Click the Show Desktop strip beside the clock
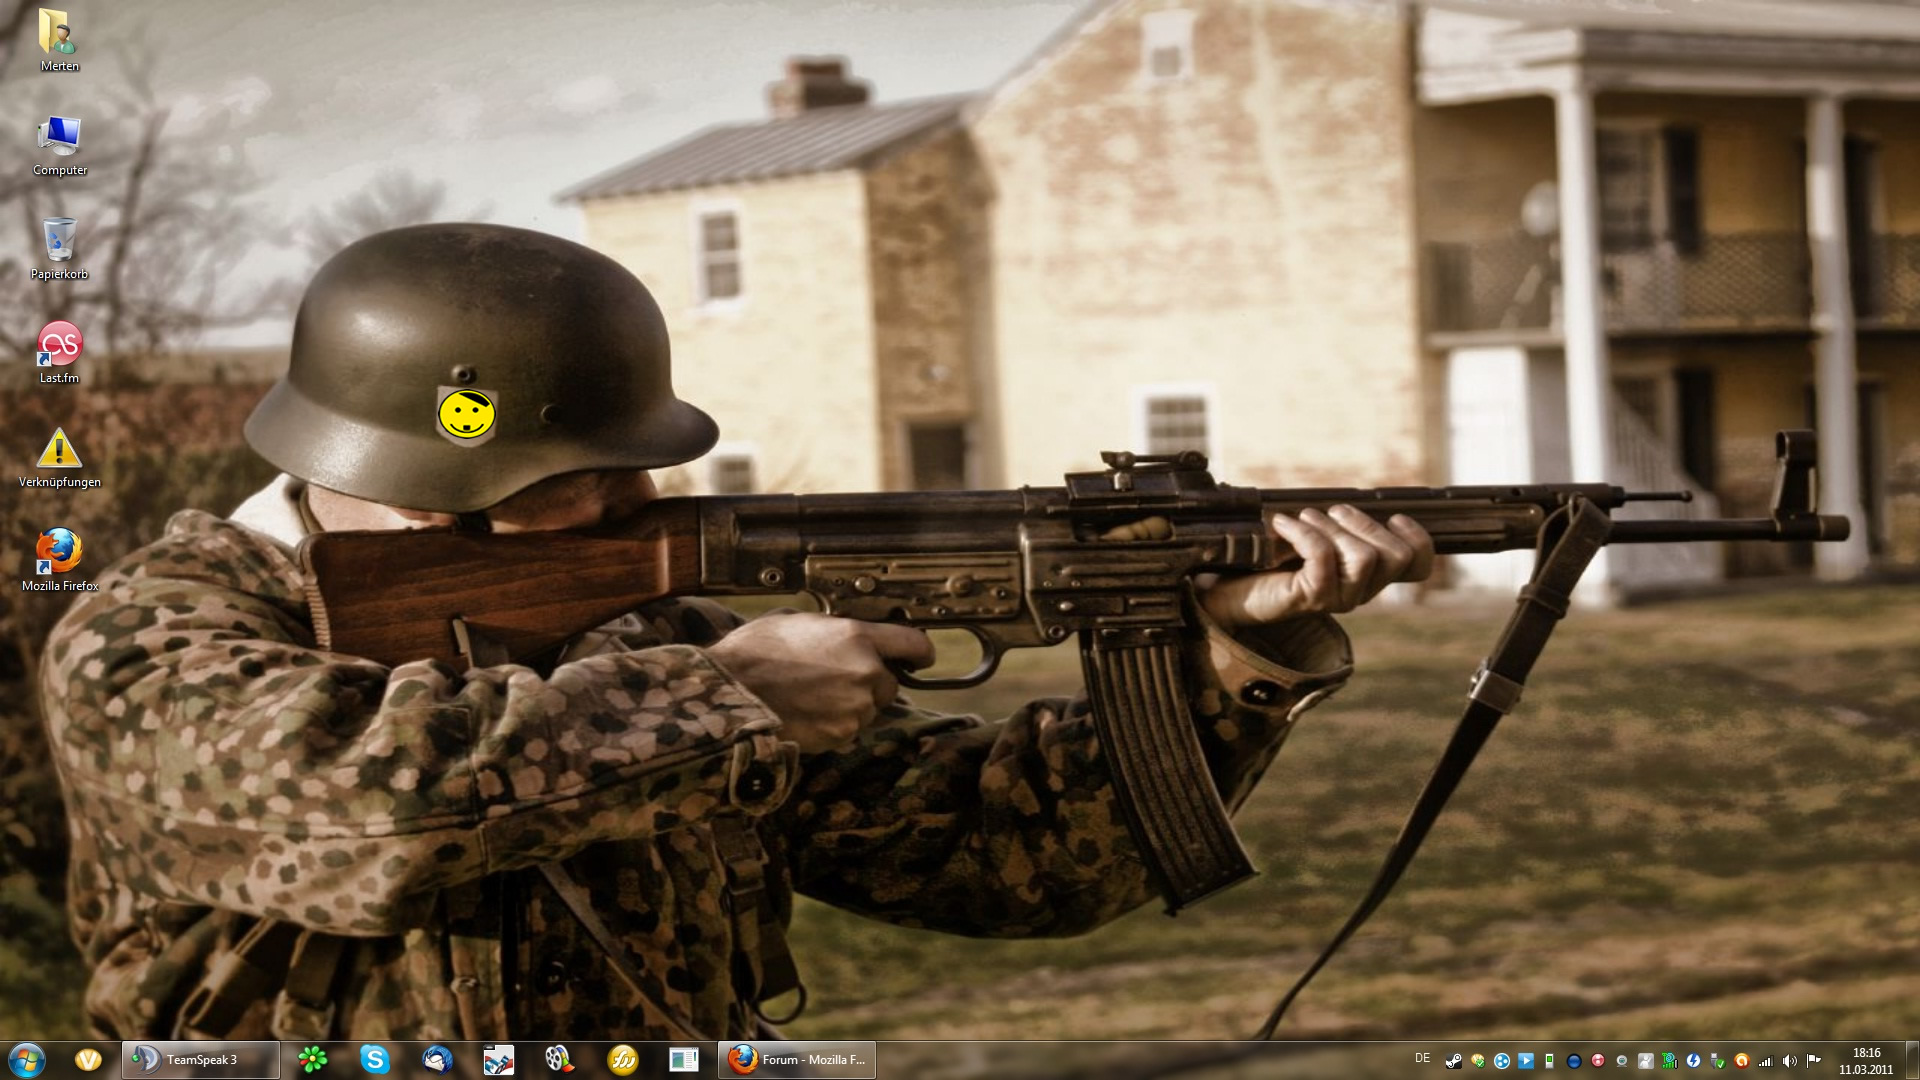1920x1080 pixels. (1911, 1060)
